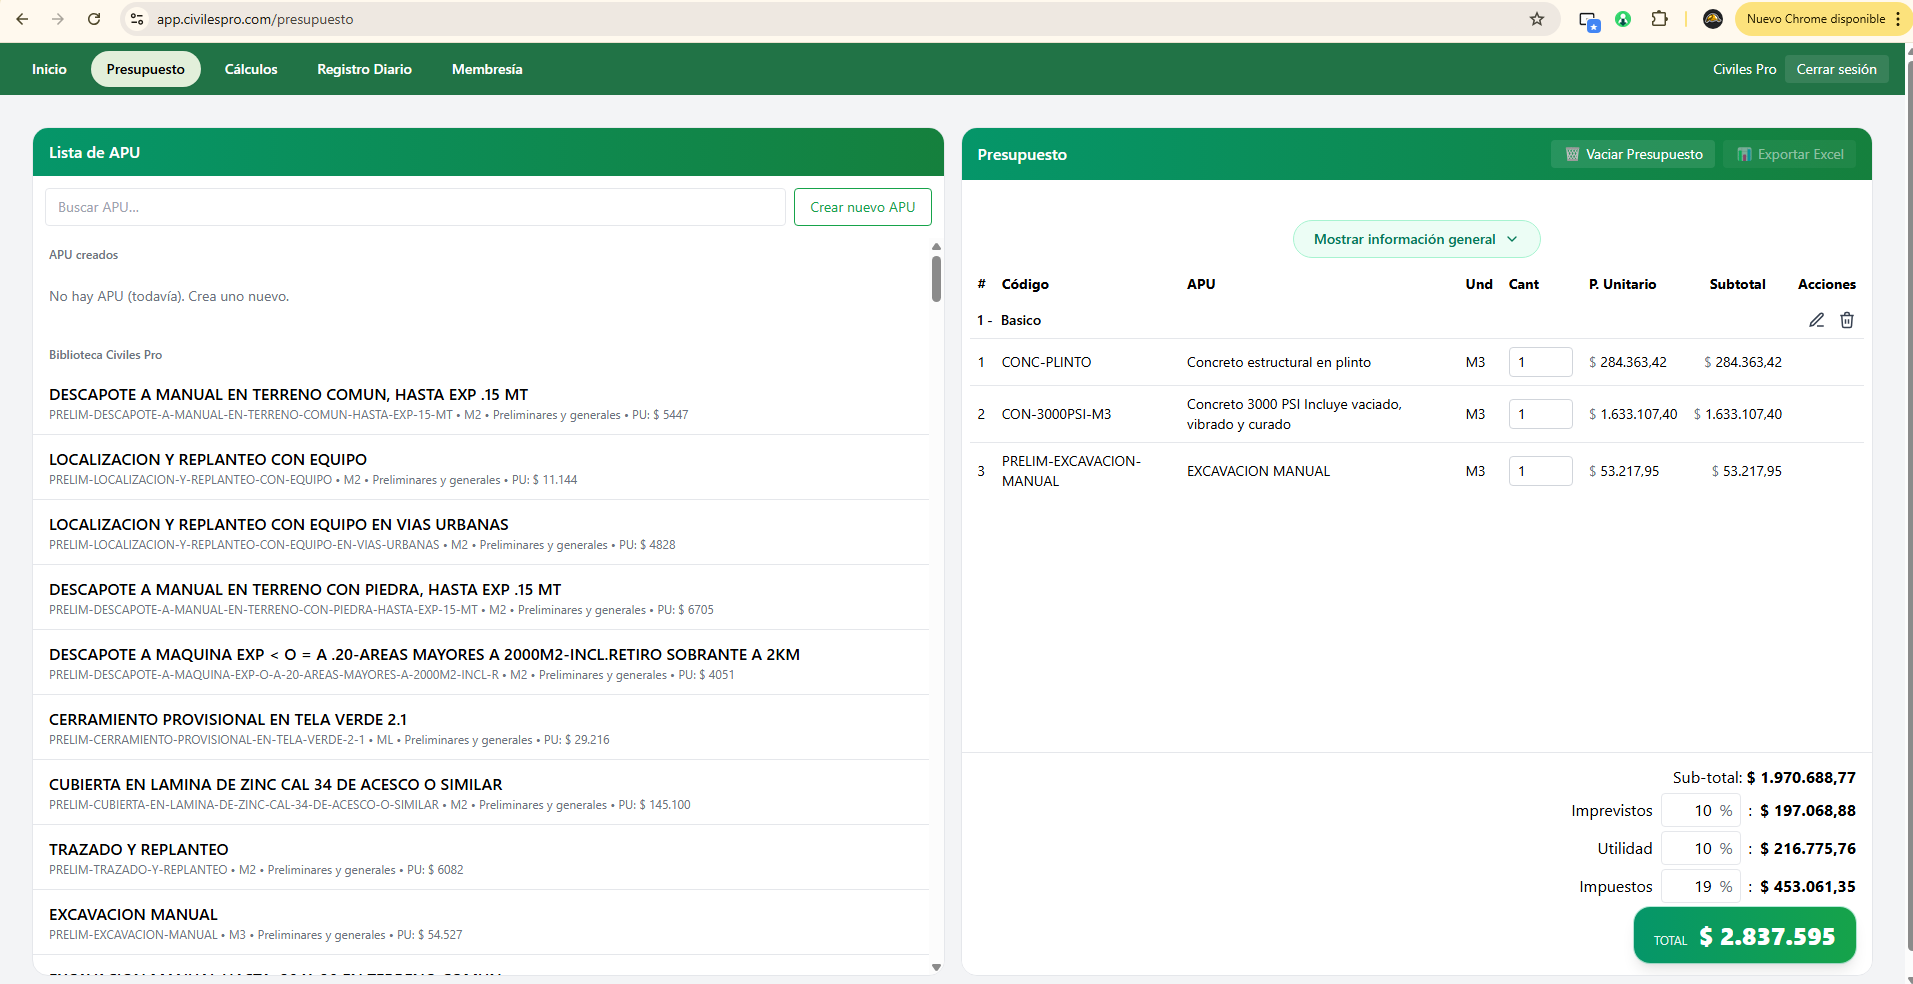Open the browser extensions puzzle icon
The image size is (1913, 984).
pyautogui.click(x=1659, y=19)
